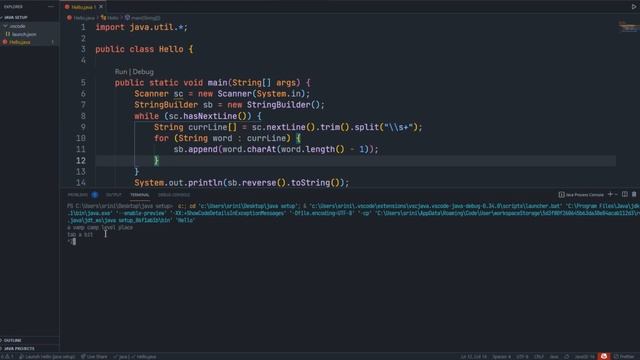Open Hello.java in the Explorer tree
Viewport: 640px width, 360px height.
pyautogui.click(x=20, y=42)
